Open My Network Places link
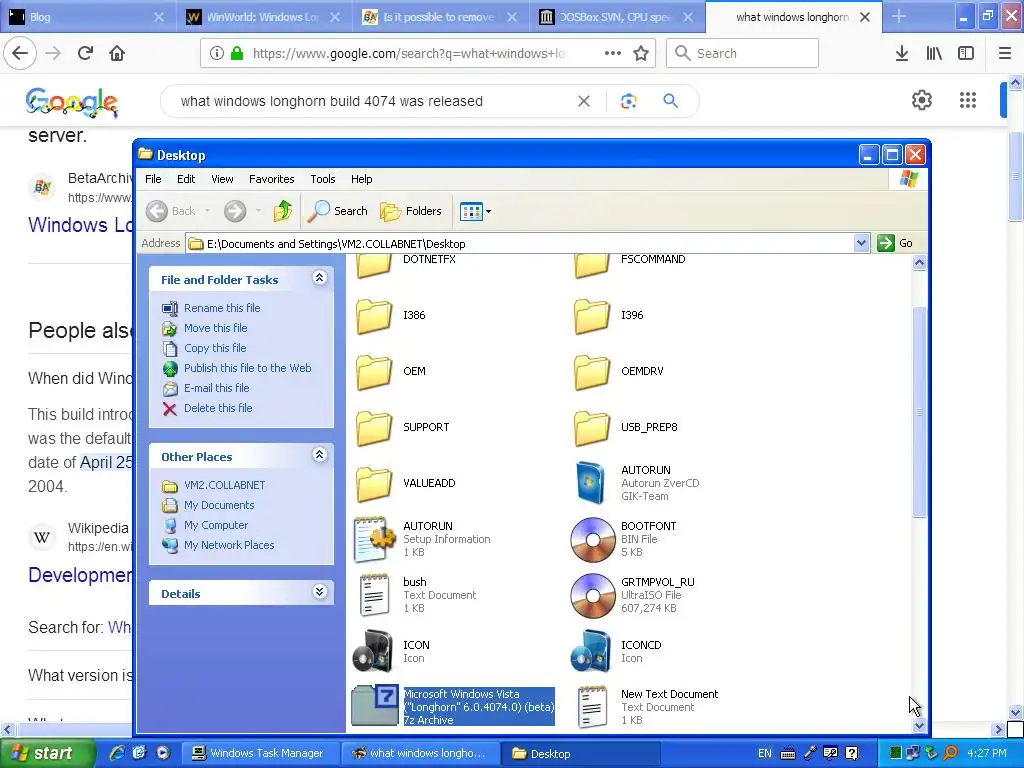Screen dimensions: 1024x768 pyautogui.click(x=229, y=545)
